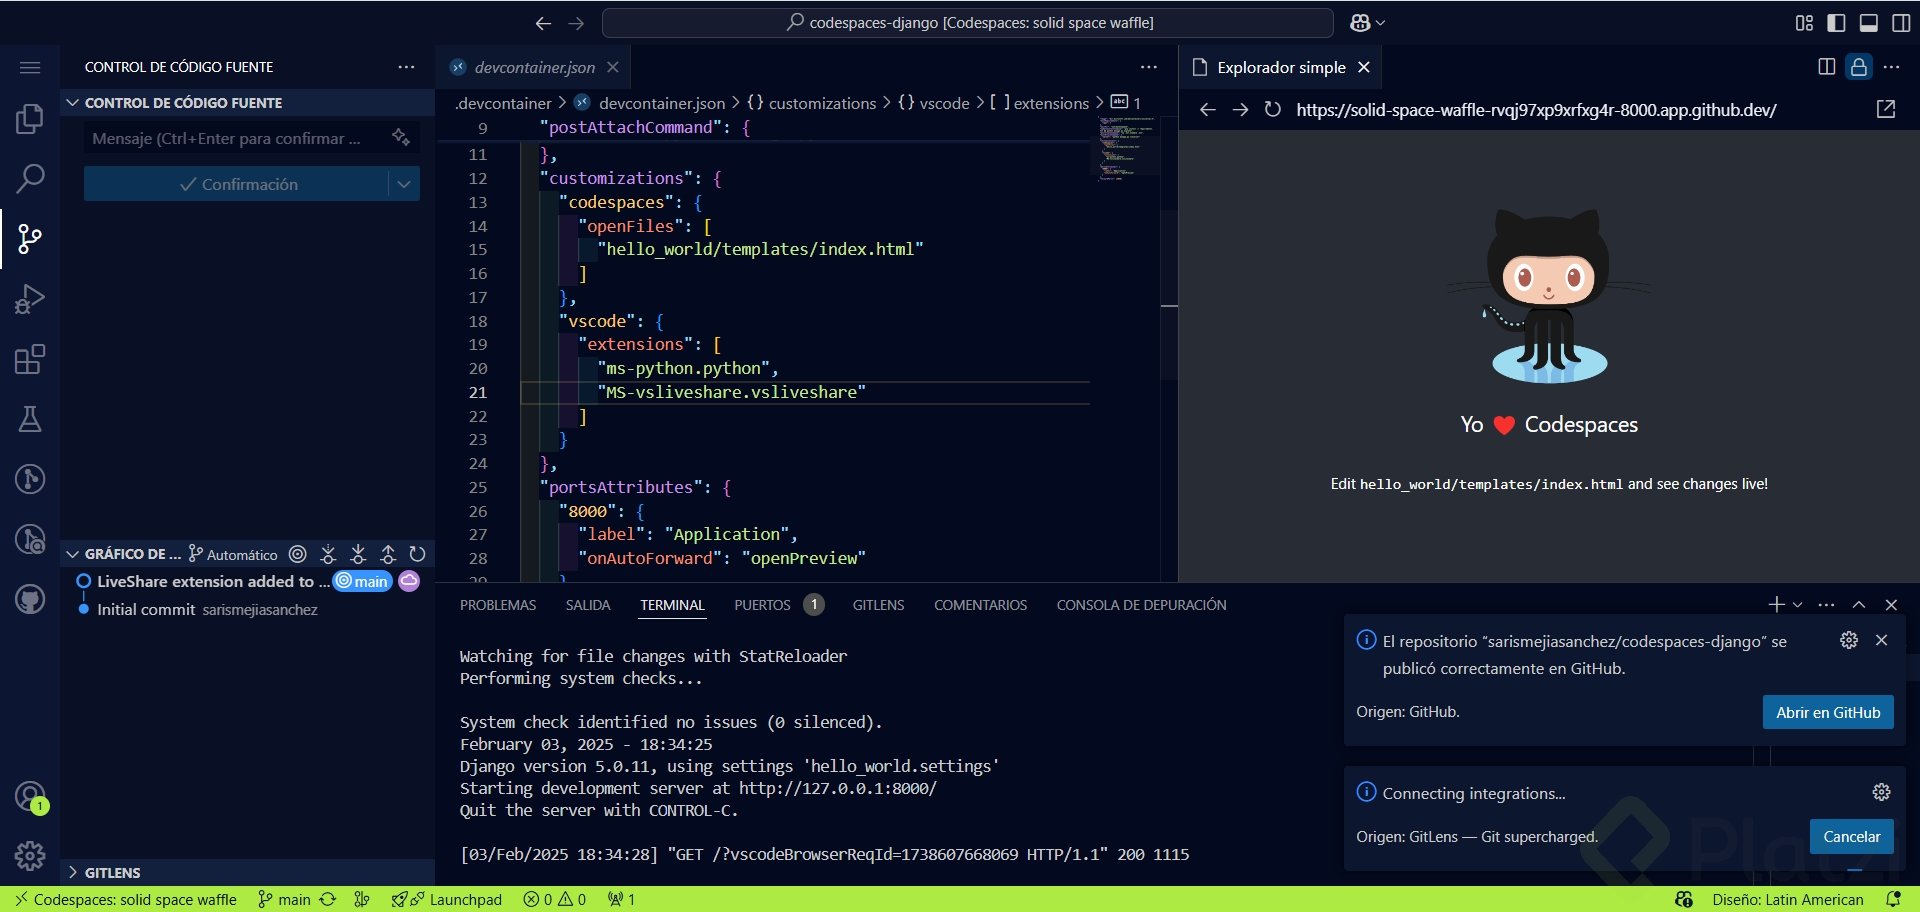Open the Testing flask icon
This screenshot has width=1920, height=912.
point(30,419)
